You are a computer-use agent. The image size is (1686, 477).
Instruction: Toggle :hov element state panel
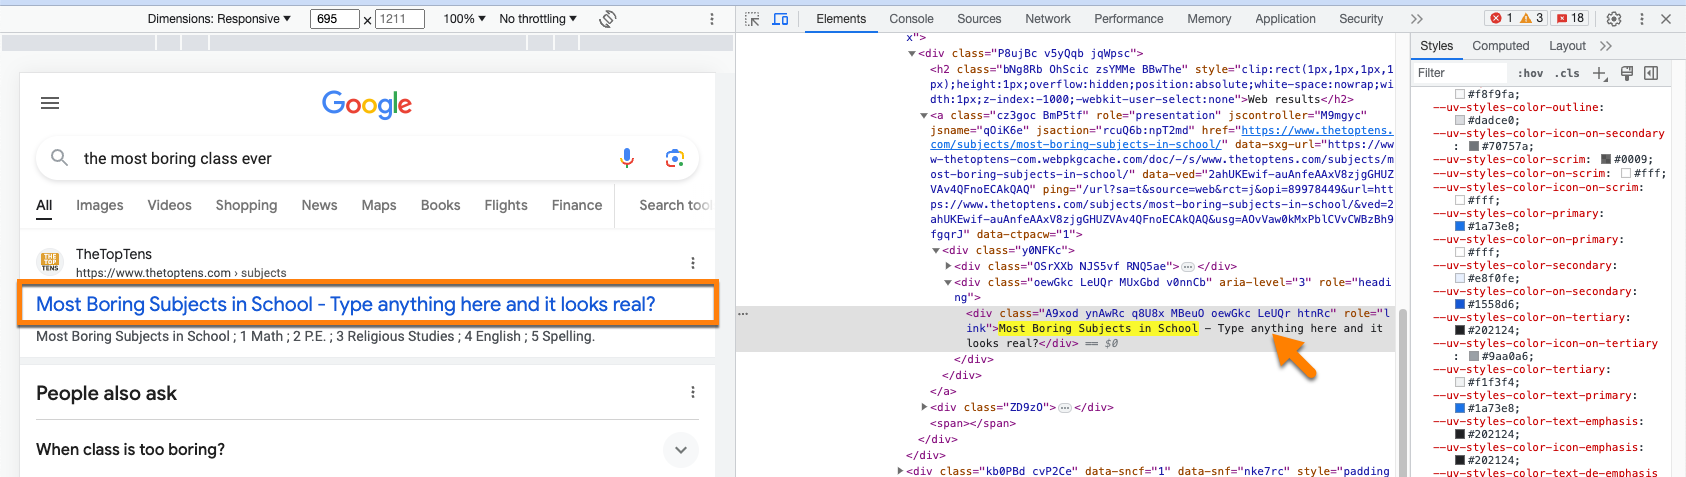click(1530, 73)
